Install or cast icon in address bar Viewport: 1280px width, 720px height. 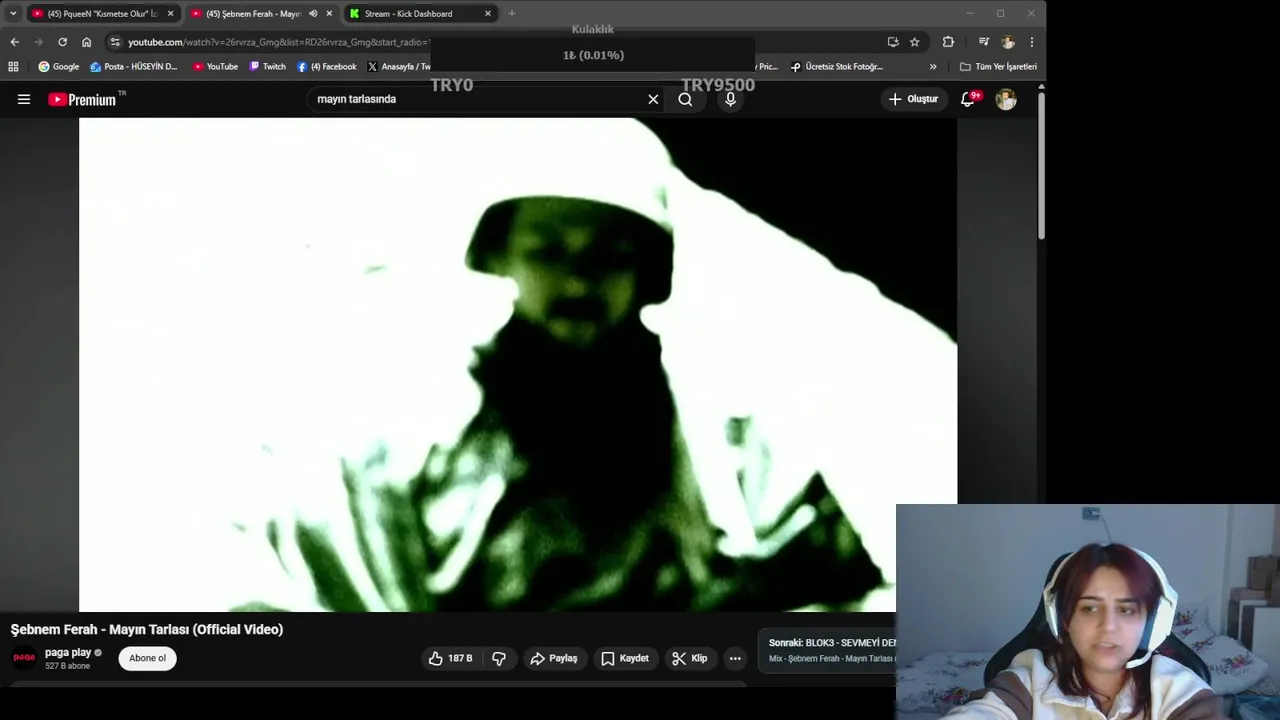(x=893, y=42)
